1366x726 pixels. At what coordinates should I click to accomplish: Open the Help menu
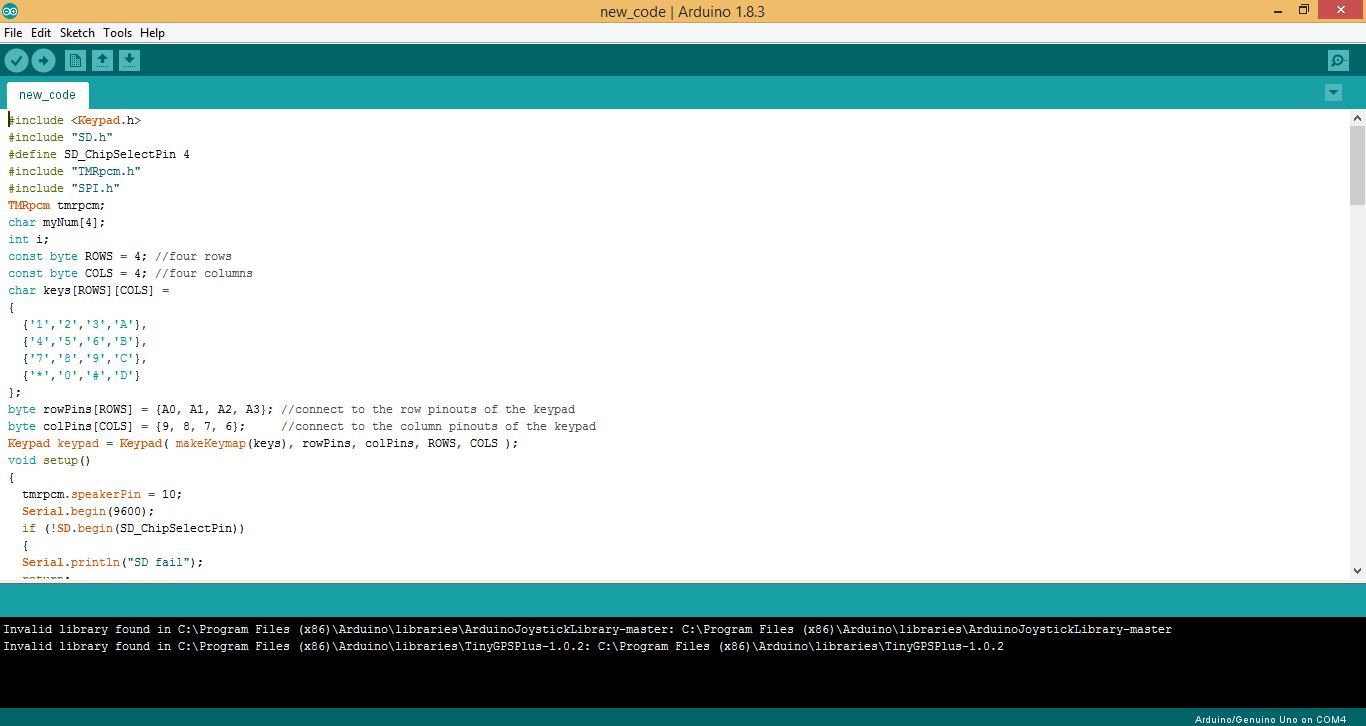point(152,32)
